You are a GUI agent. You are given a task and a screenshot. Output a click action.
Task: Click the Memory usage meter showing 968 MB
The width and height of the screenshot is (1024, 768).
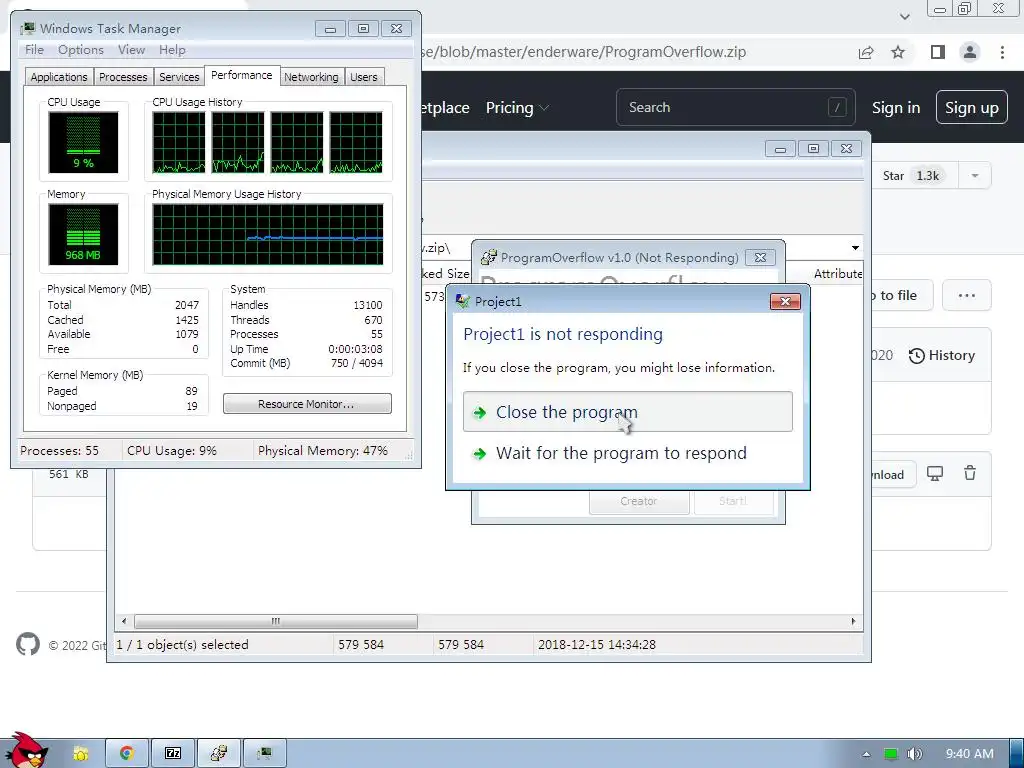[83, 234]
